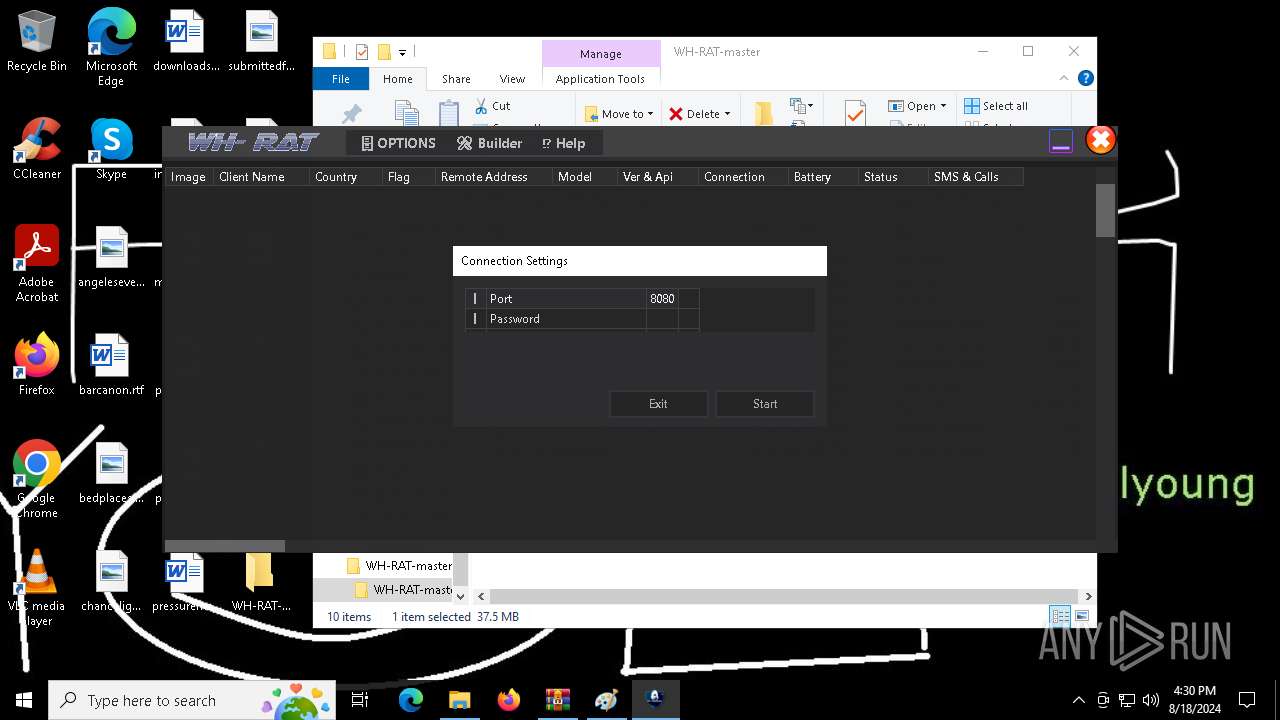The width and height of the screenshot is (1280, 720).
Task: Click the Start button in Connection Settings
Action: tap(765, 404)
